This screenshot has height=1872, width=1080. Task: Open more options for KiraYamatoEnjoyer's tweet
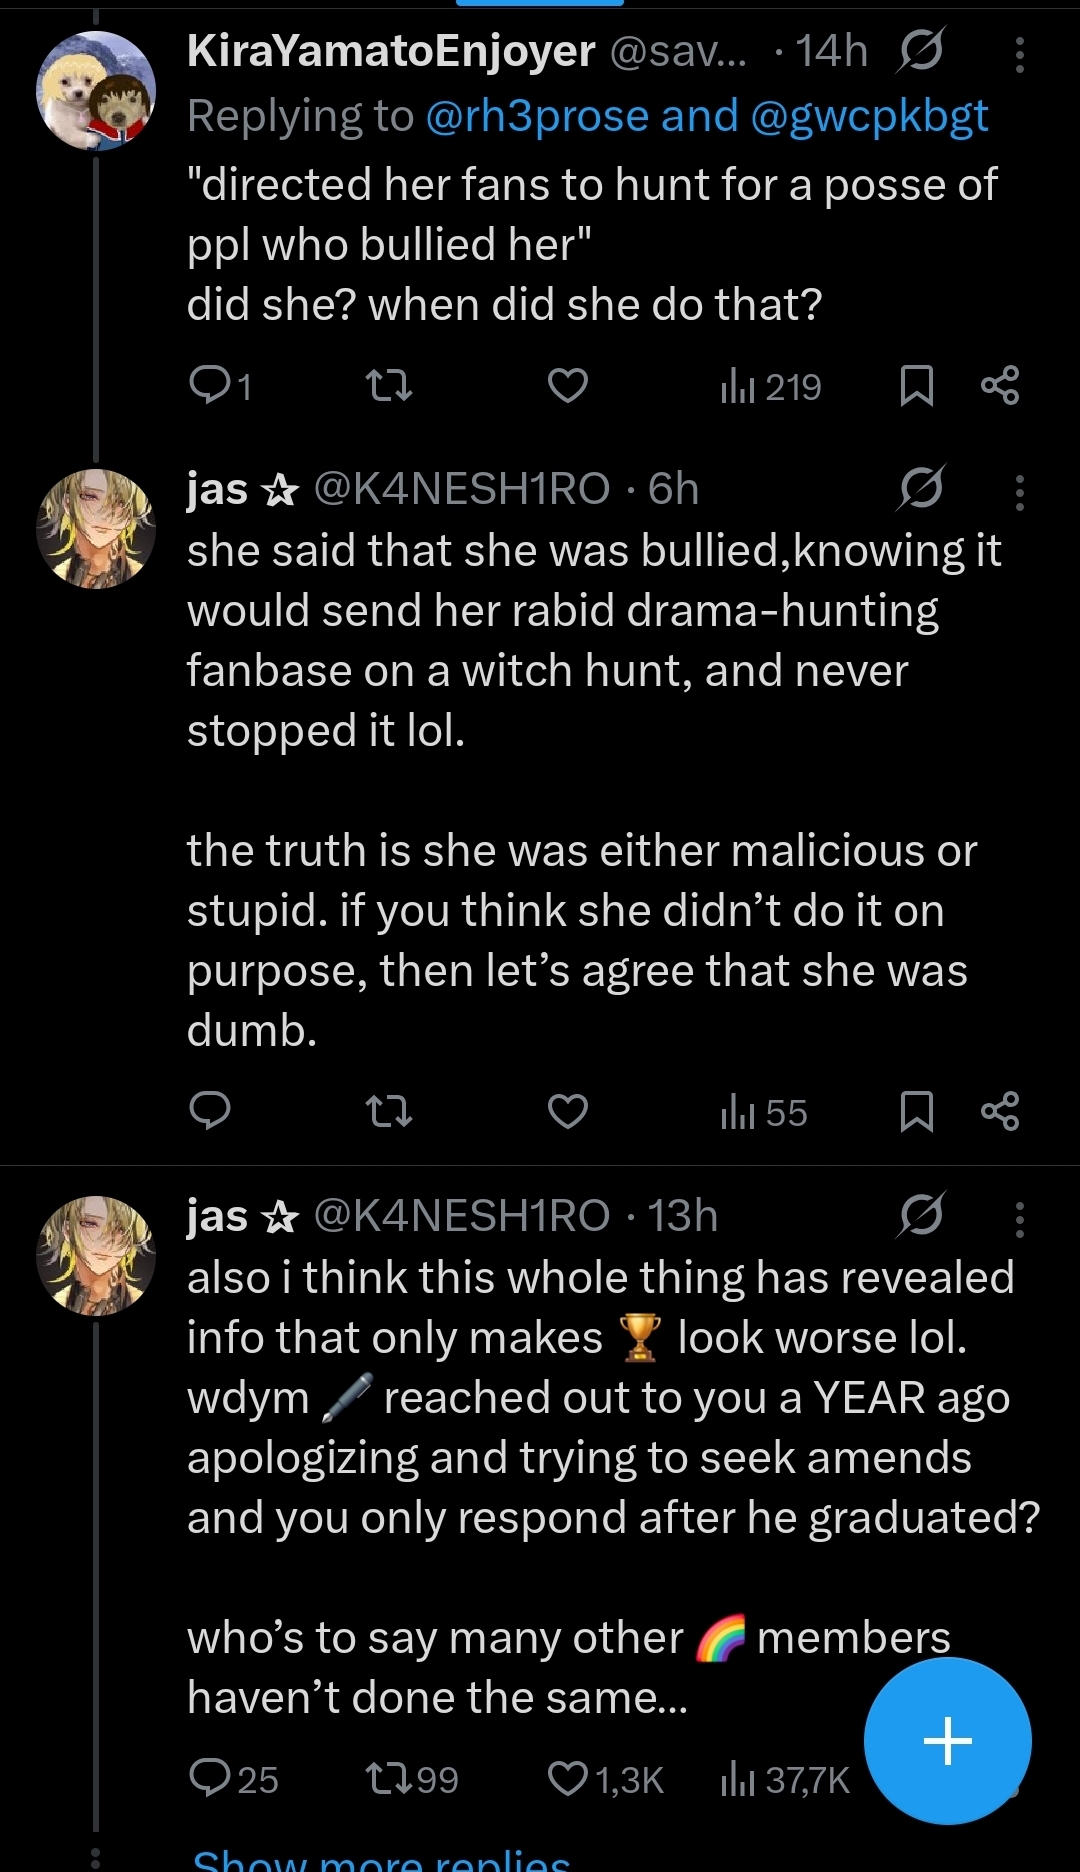click(x=1019, y=55)
